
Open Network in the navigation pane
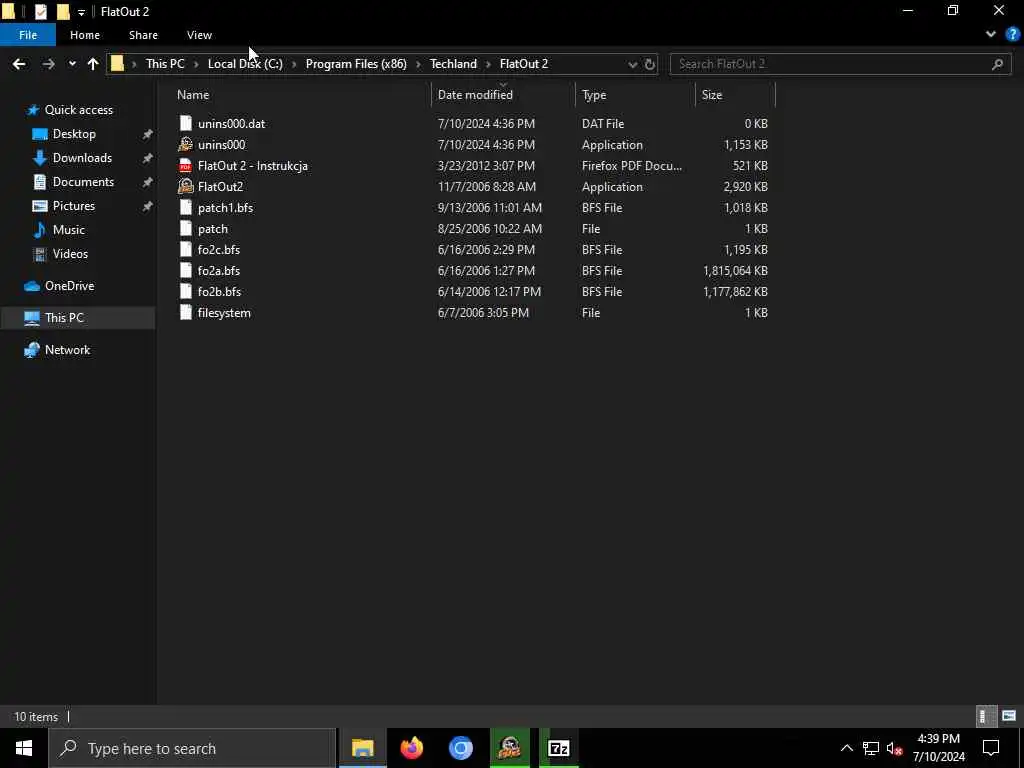coord(67,350)
